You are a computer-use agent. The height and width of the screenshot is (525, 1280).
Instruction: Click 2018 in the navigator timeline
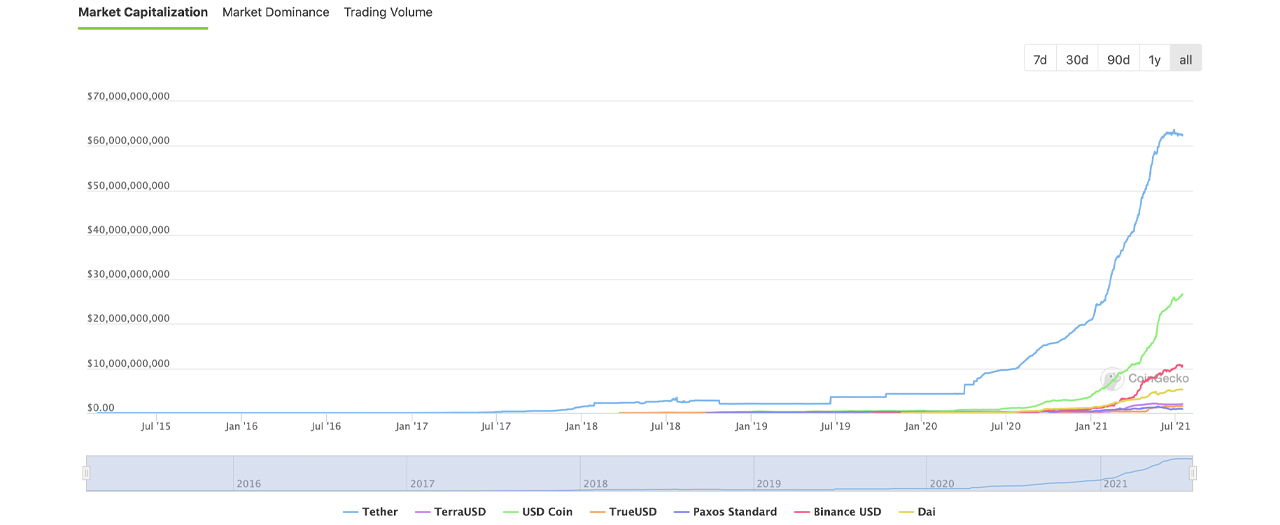pos(595,484)
